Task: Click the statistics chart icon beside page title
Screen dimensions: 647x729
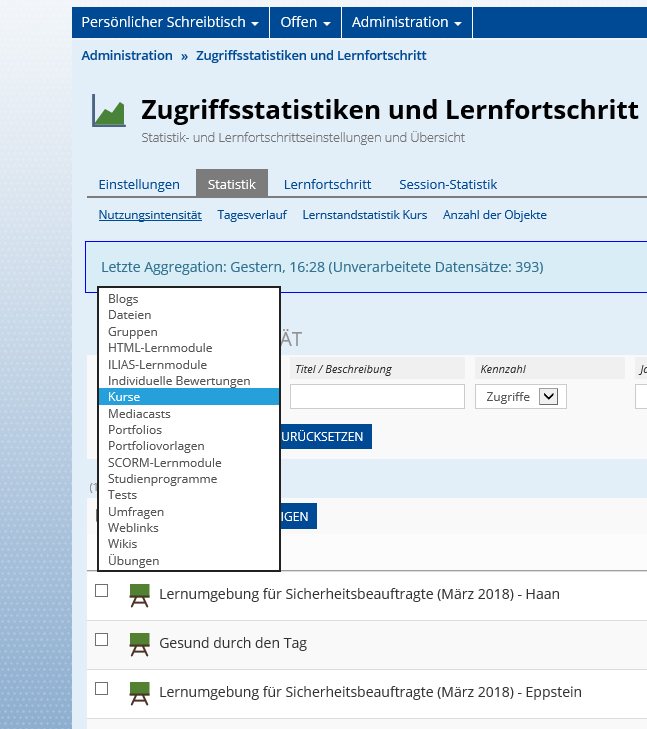Action: click(x=108, y=110)
